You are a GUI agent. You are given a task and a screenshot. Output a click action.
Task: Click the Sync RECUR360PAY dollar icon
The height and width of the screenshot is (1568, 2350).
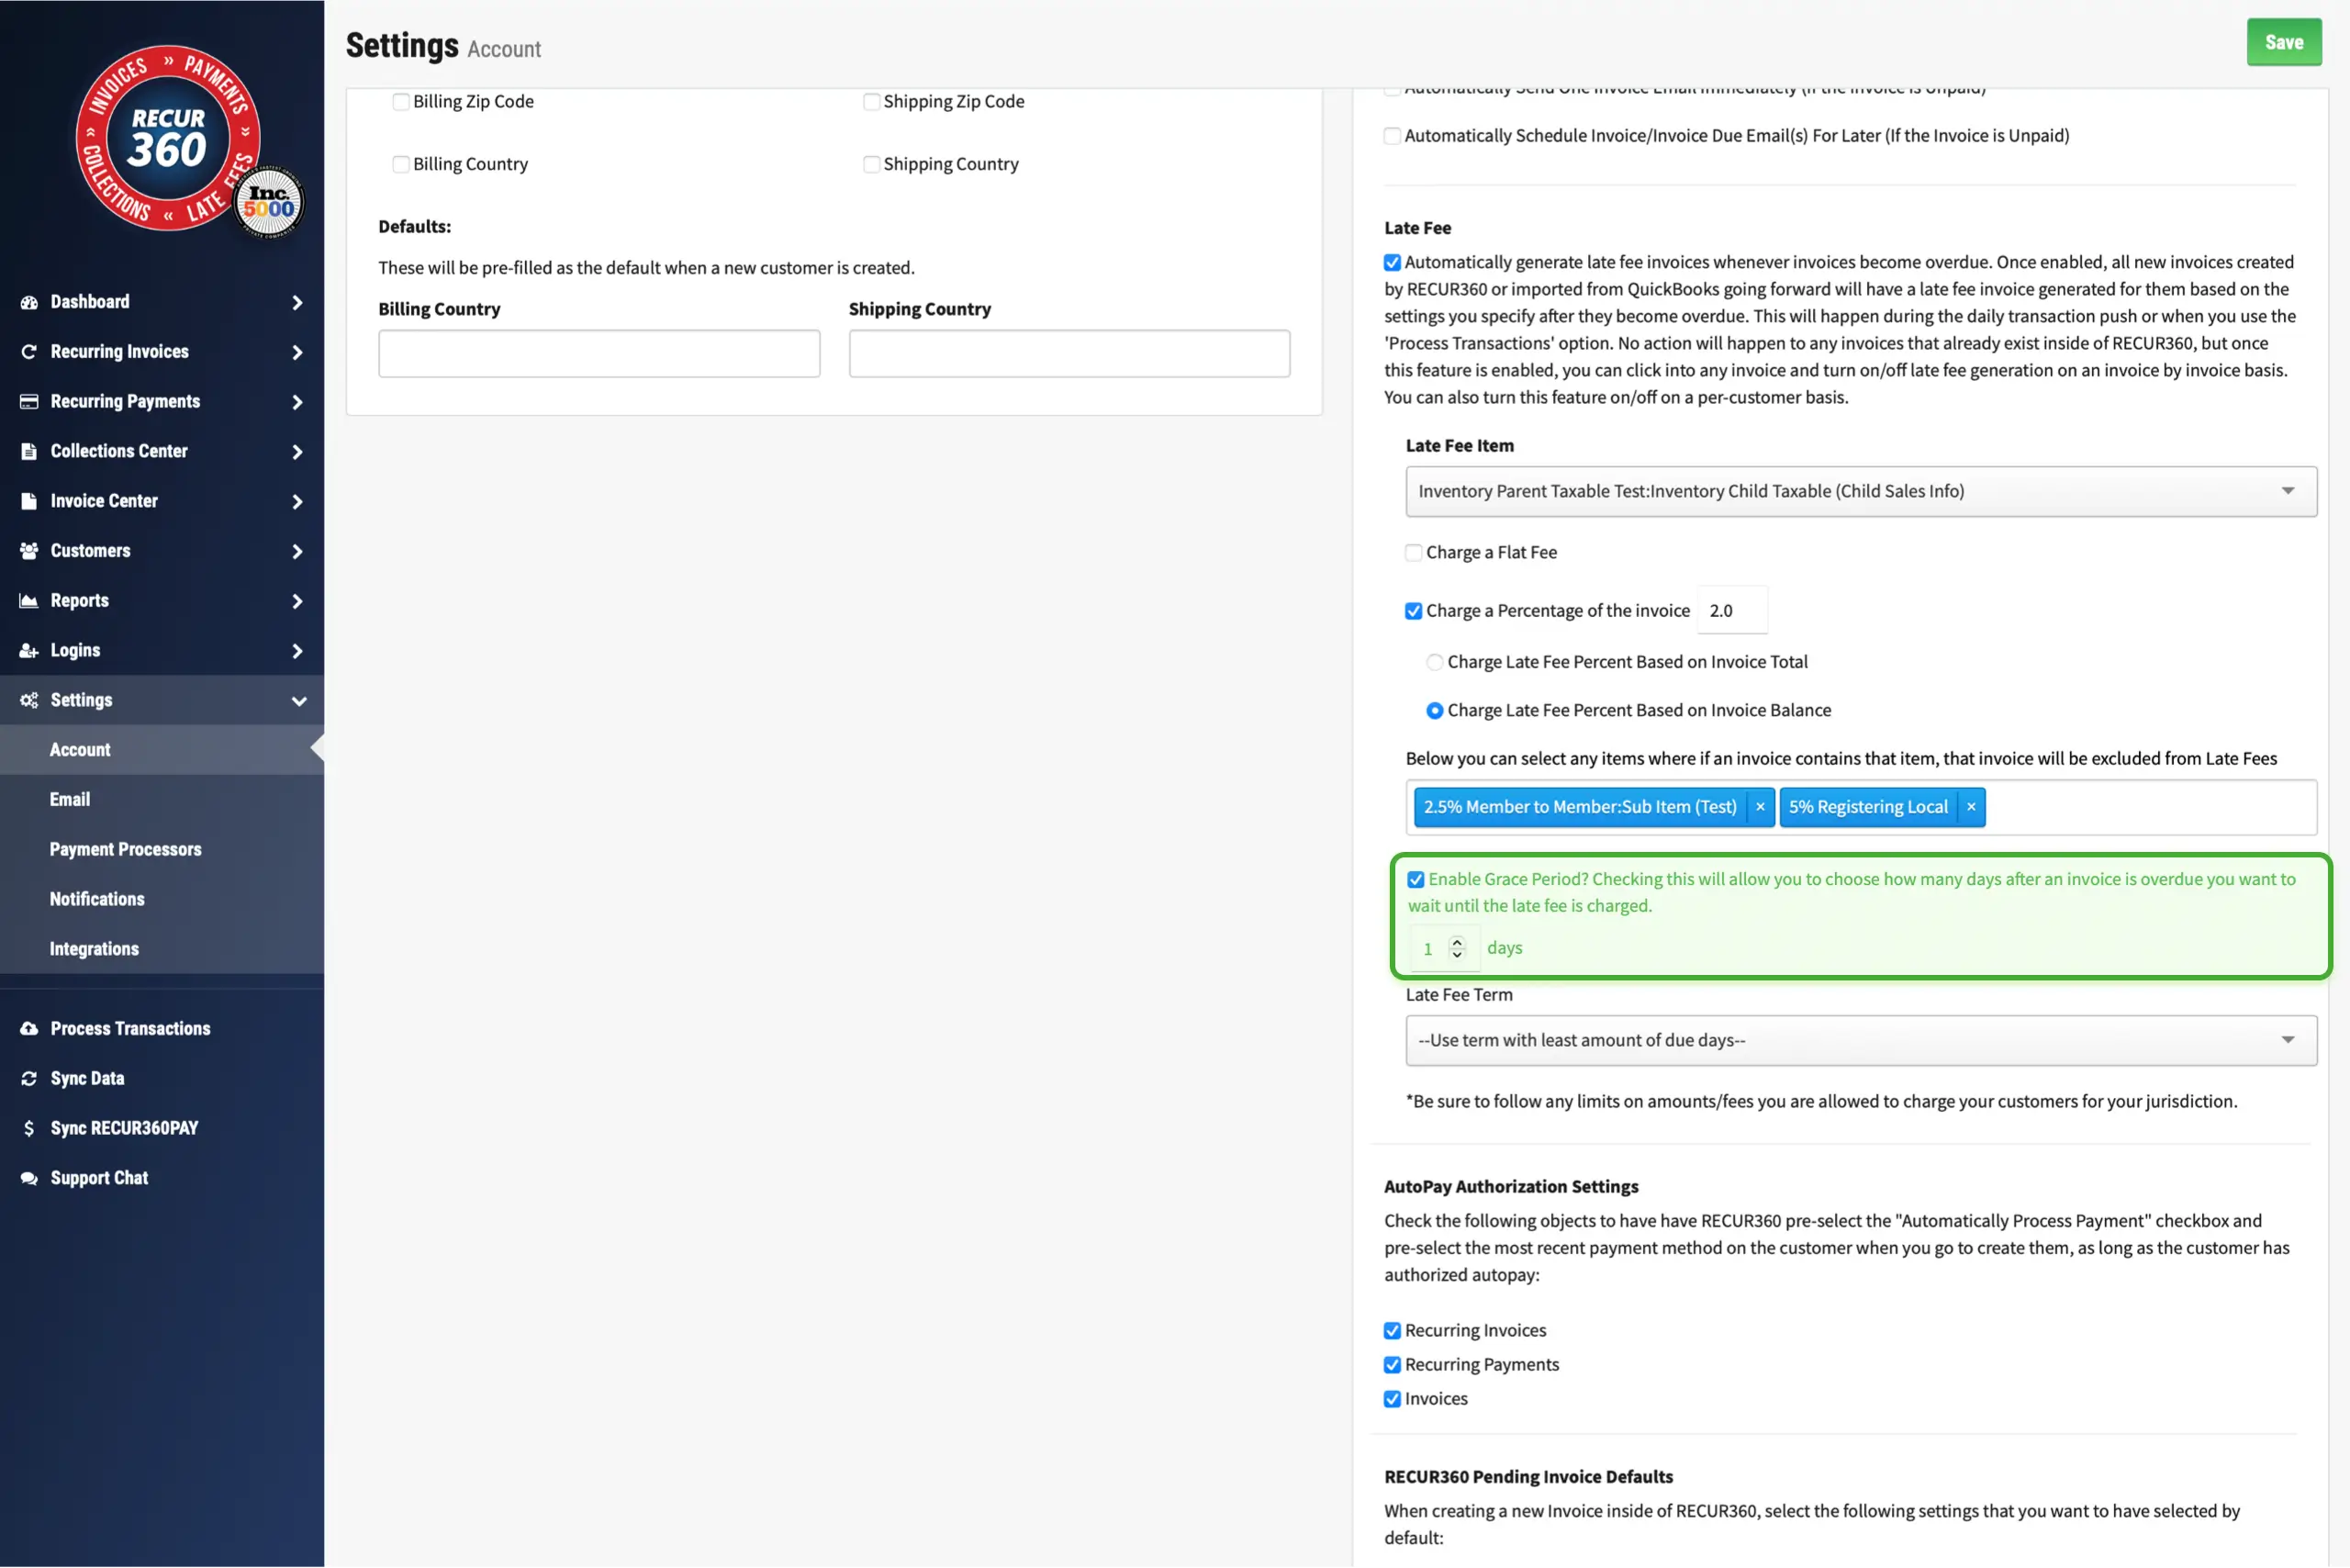(x=29, y=1129)
